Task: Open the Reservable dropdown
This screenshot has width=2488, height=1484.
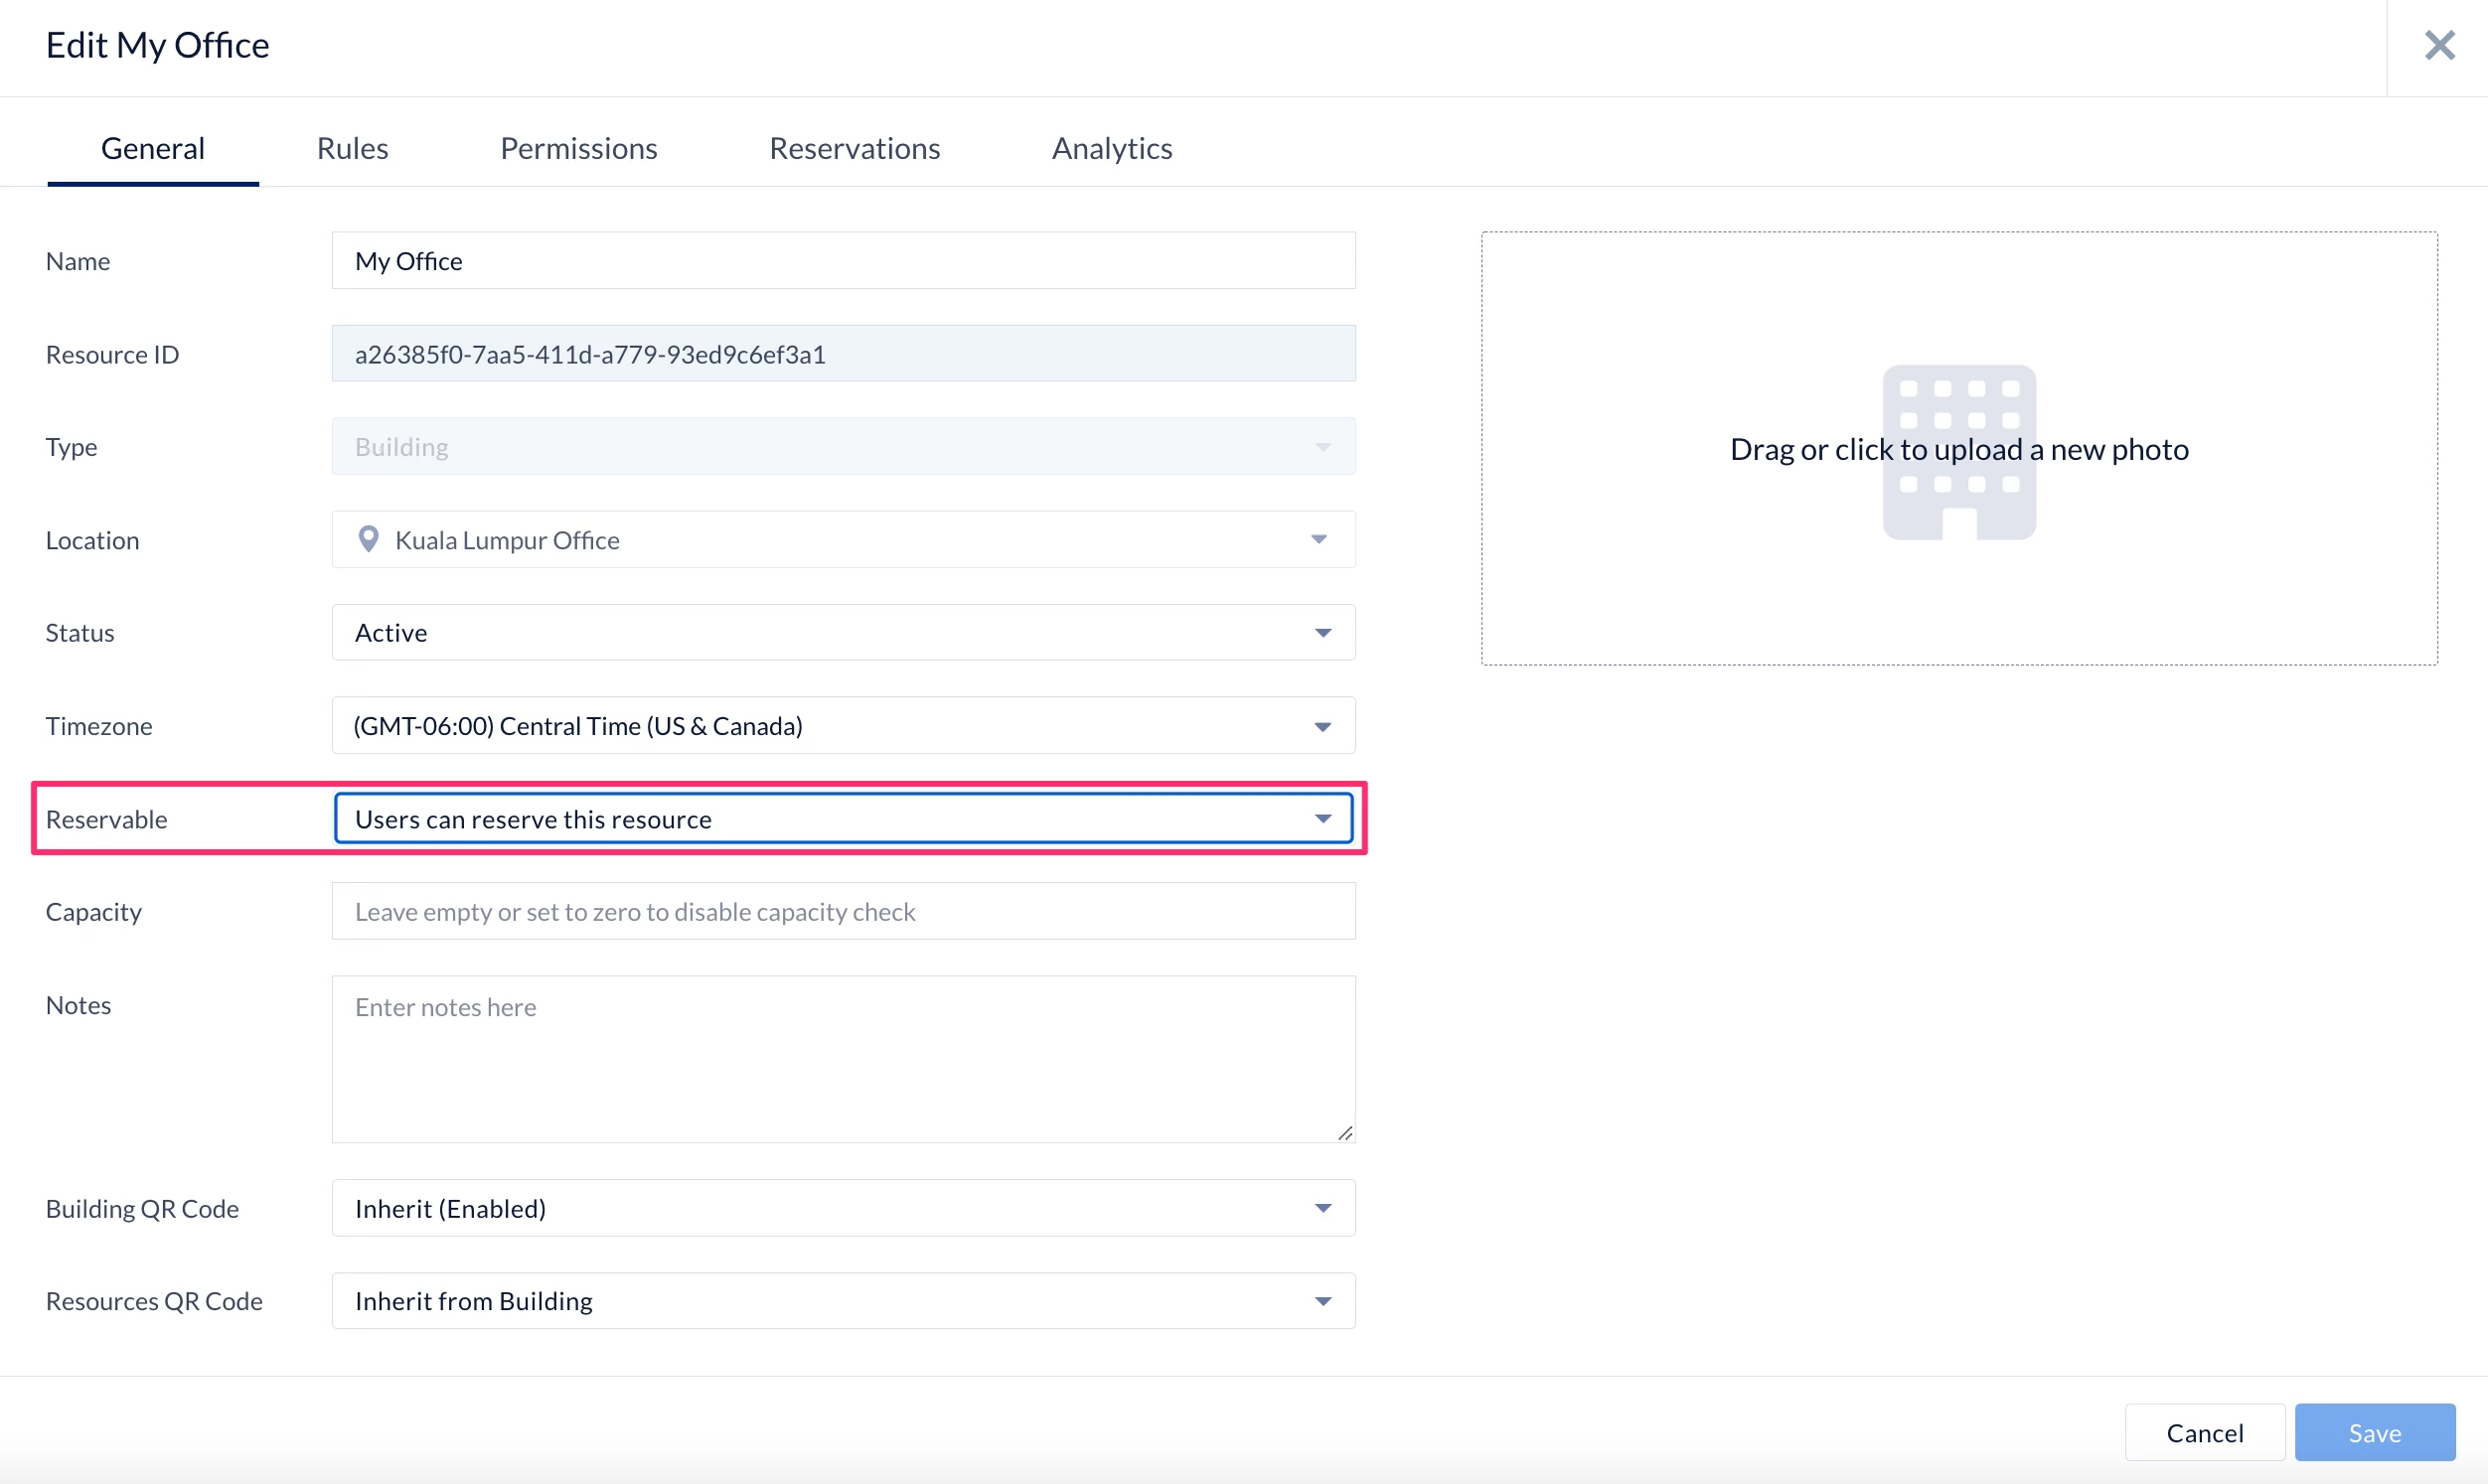Action: 1322,819
